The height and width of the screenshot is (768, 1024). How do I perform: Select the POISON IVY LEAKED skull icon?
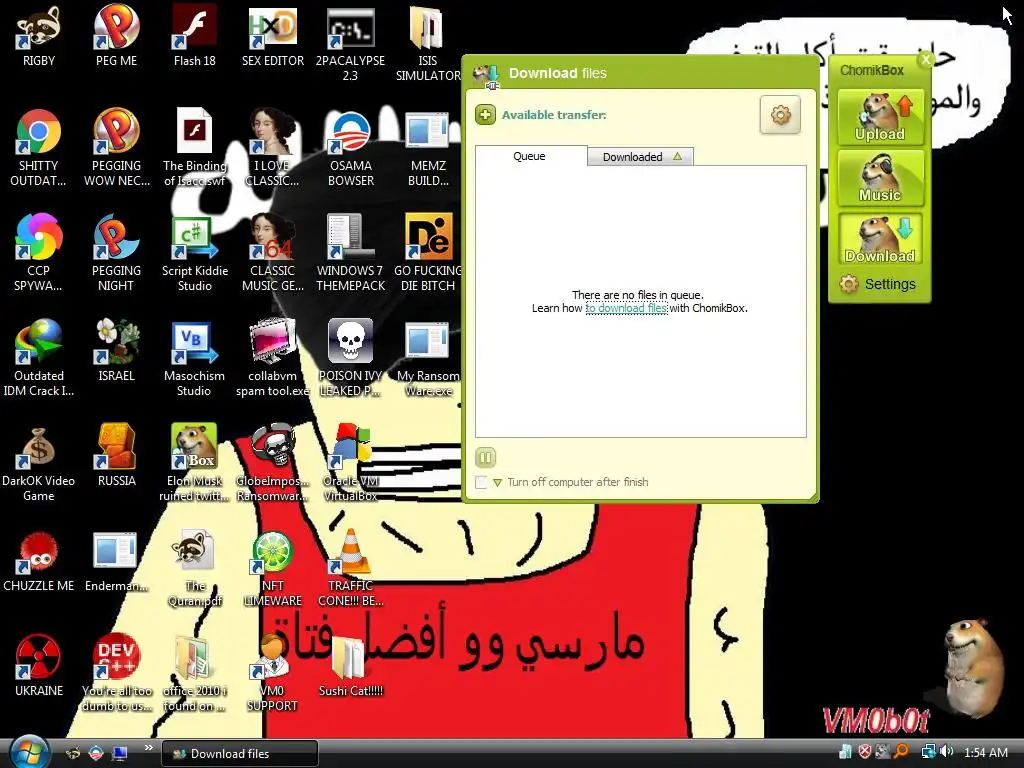(x=351, y=358)
